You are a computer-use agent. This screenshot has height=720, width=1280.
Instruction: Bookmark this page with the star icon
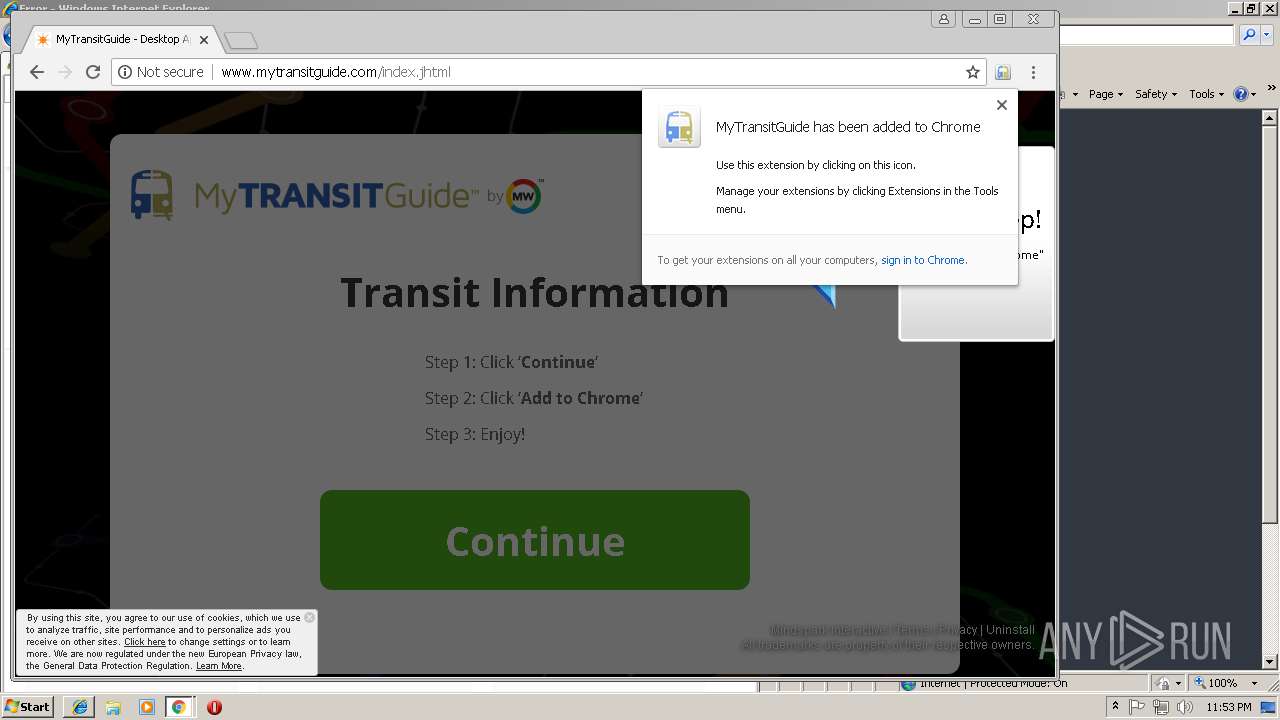coord(972,72)
